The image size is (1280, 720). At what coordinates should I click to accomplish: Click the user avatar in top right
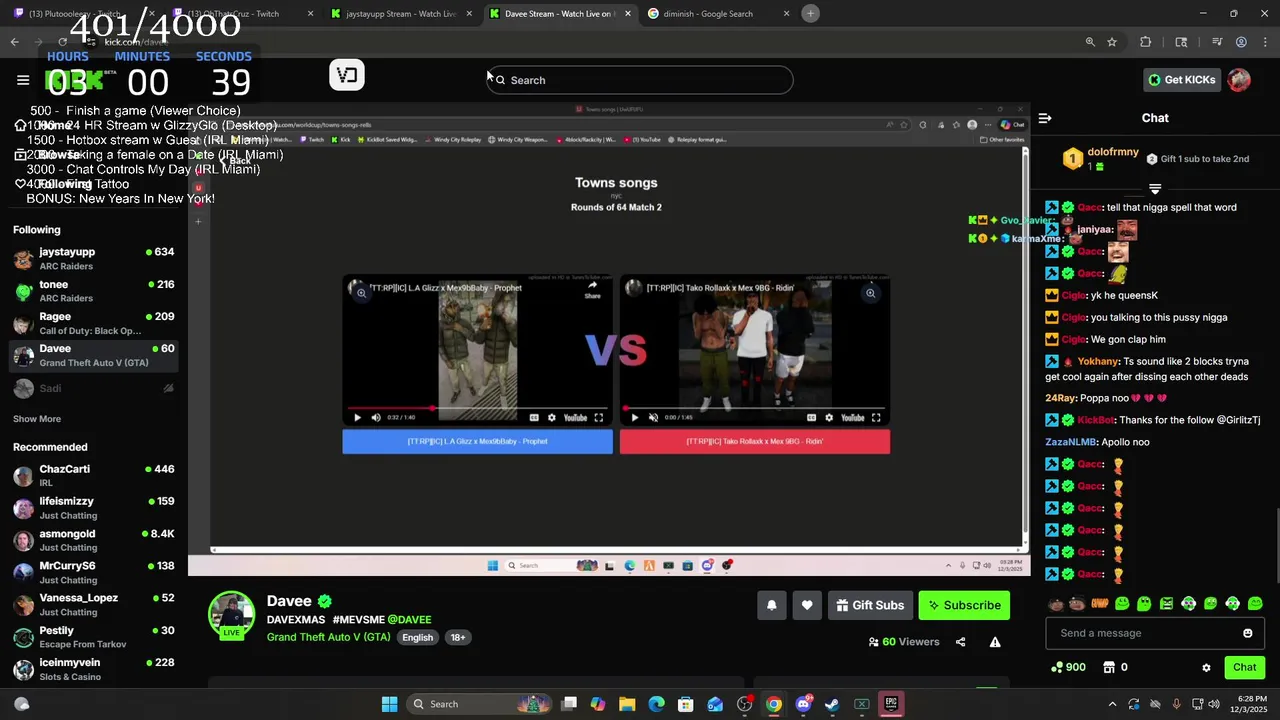(1239, 80)
